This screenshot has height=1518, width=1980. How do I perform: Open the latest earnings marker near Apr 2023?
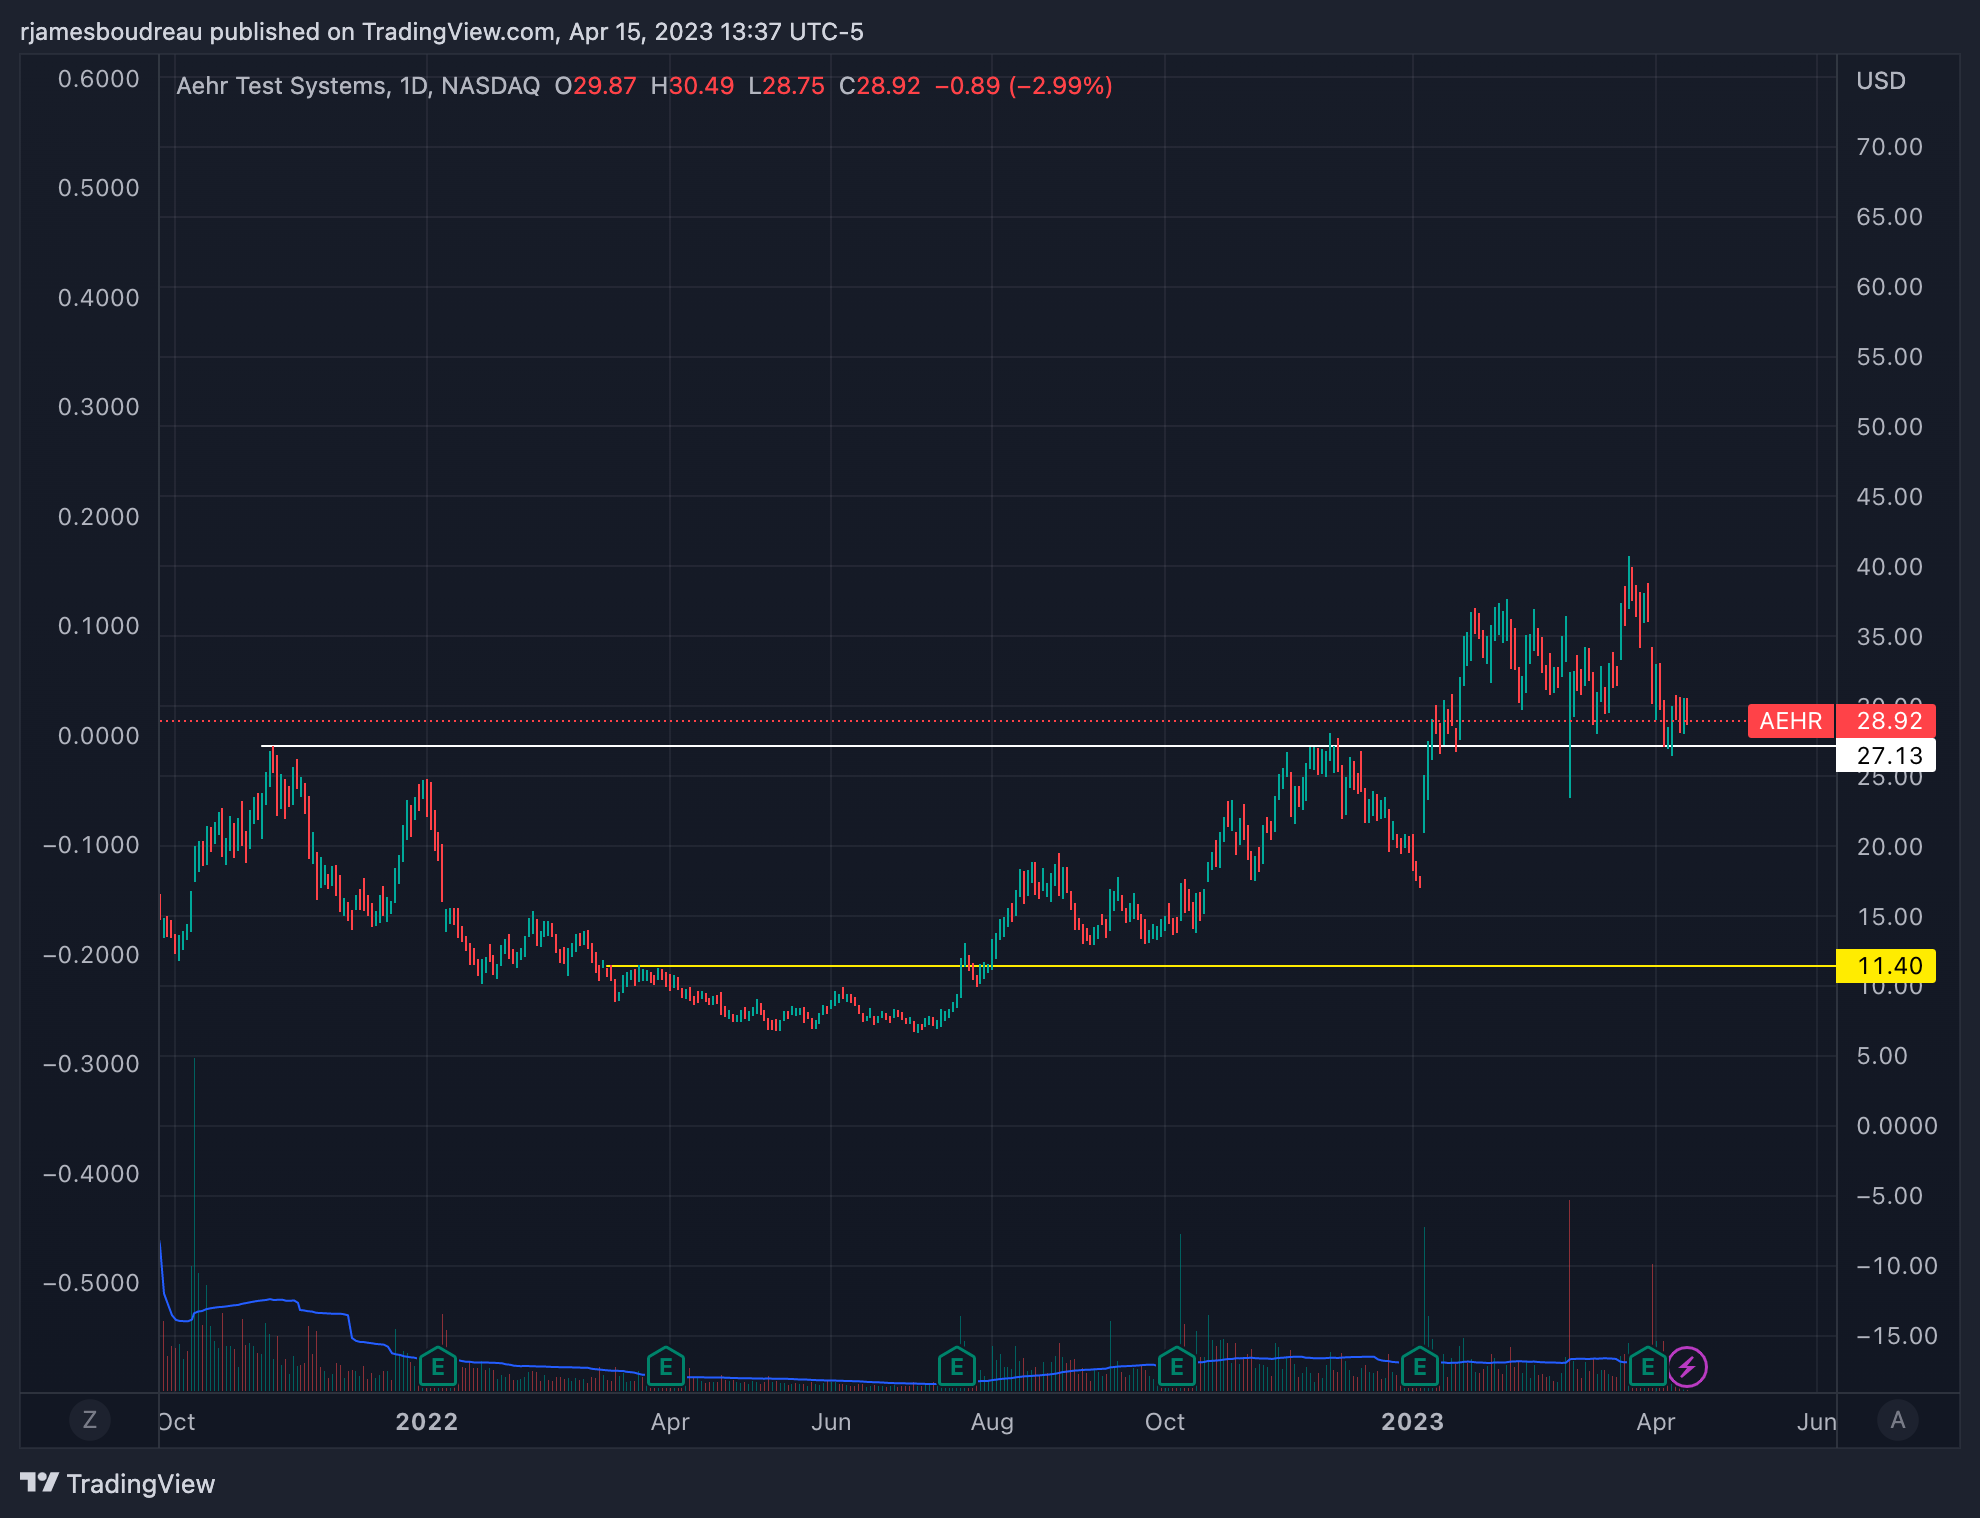1647,1366
